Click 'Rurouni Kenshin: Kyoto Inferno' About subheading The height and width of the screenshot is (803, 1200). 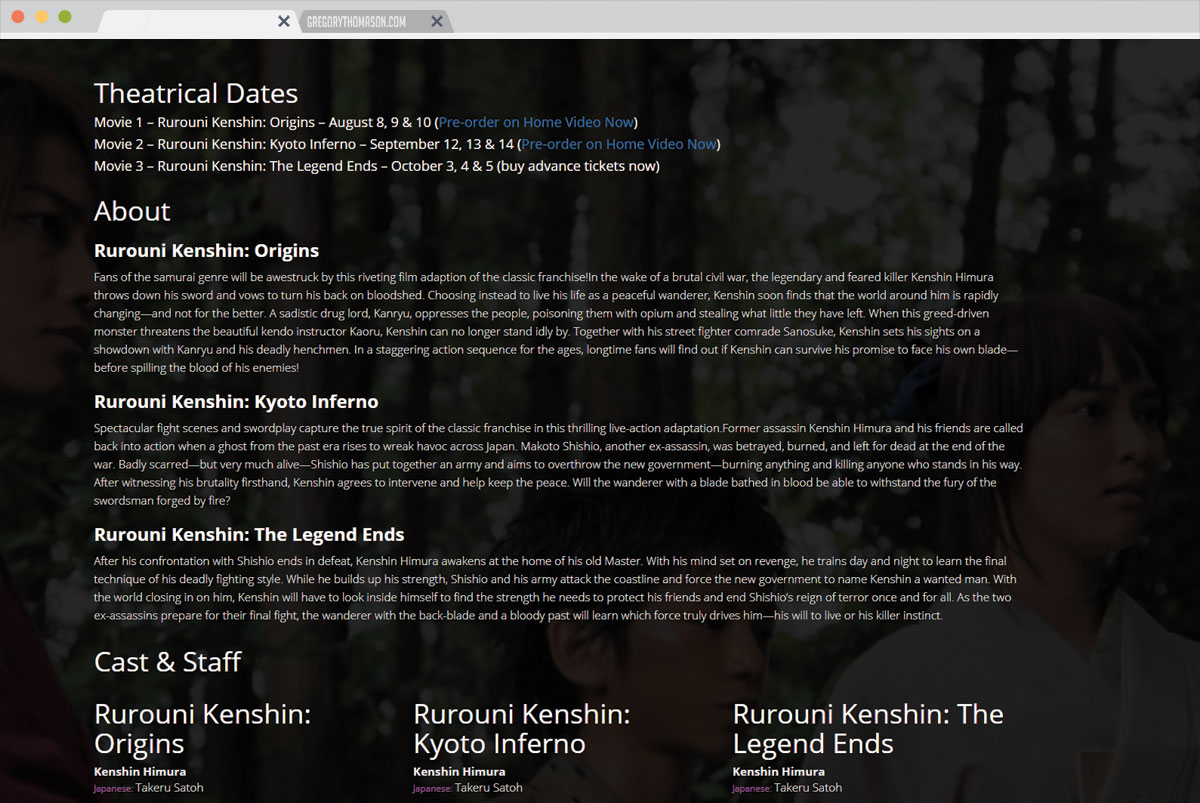[x=236, y=402]
